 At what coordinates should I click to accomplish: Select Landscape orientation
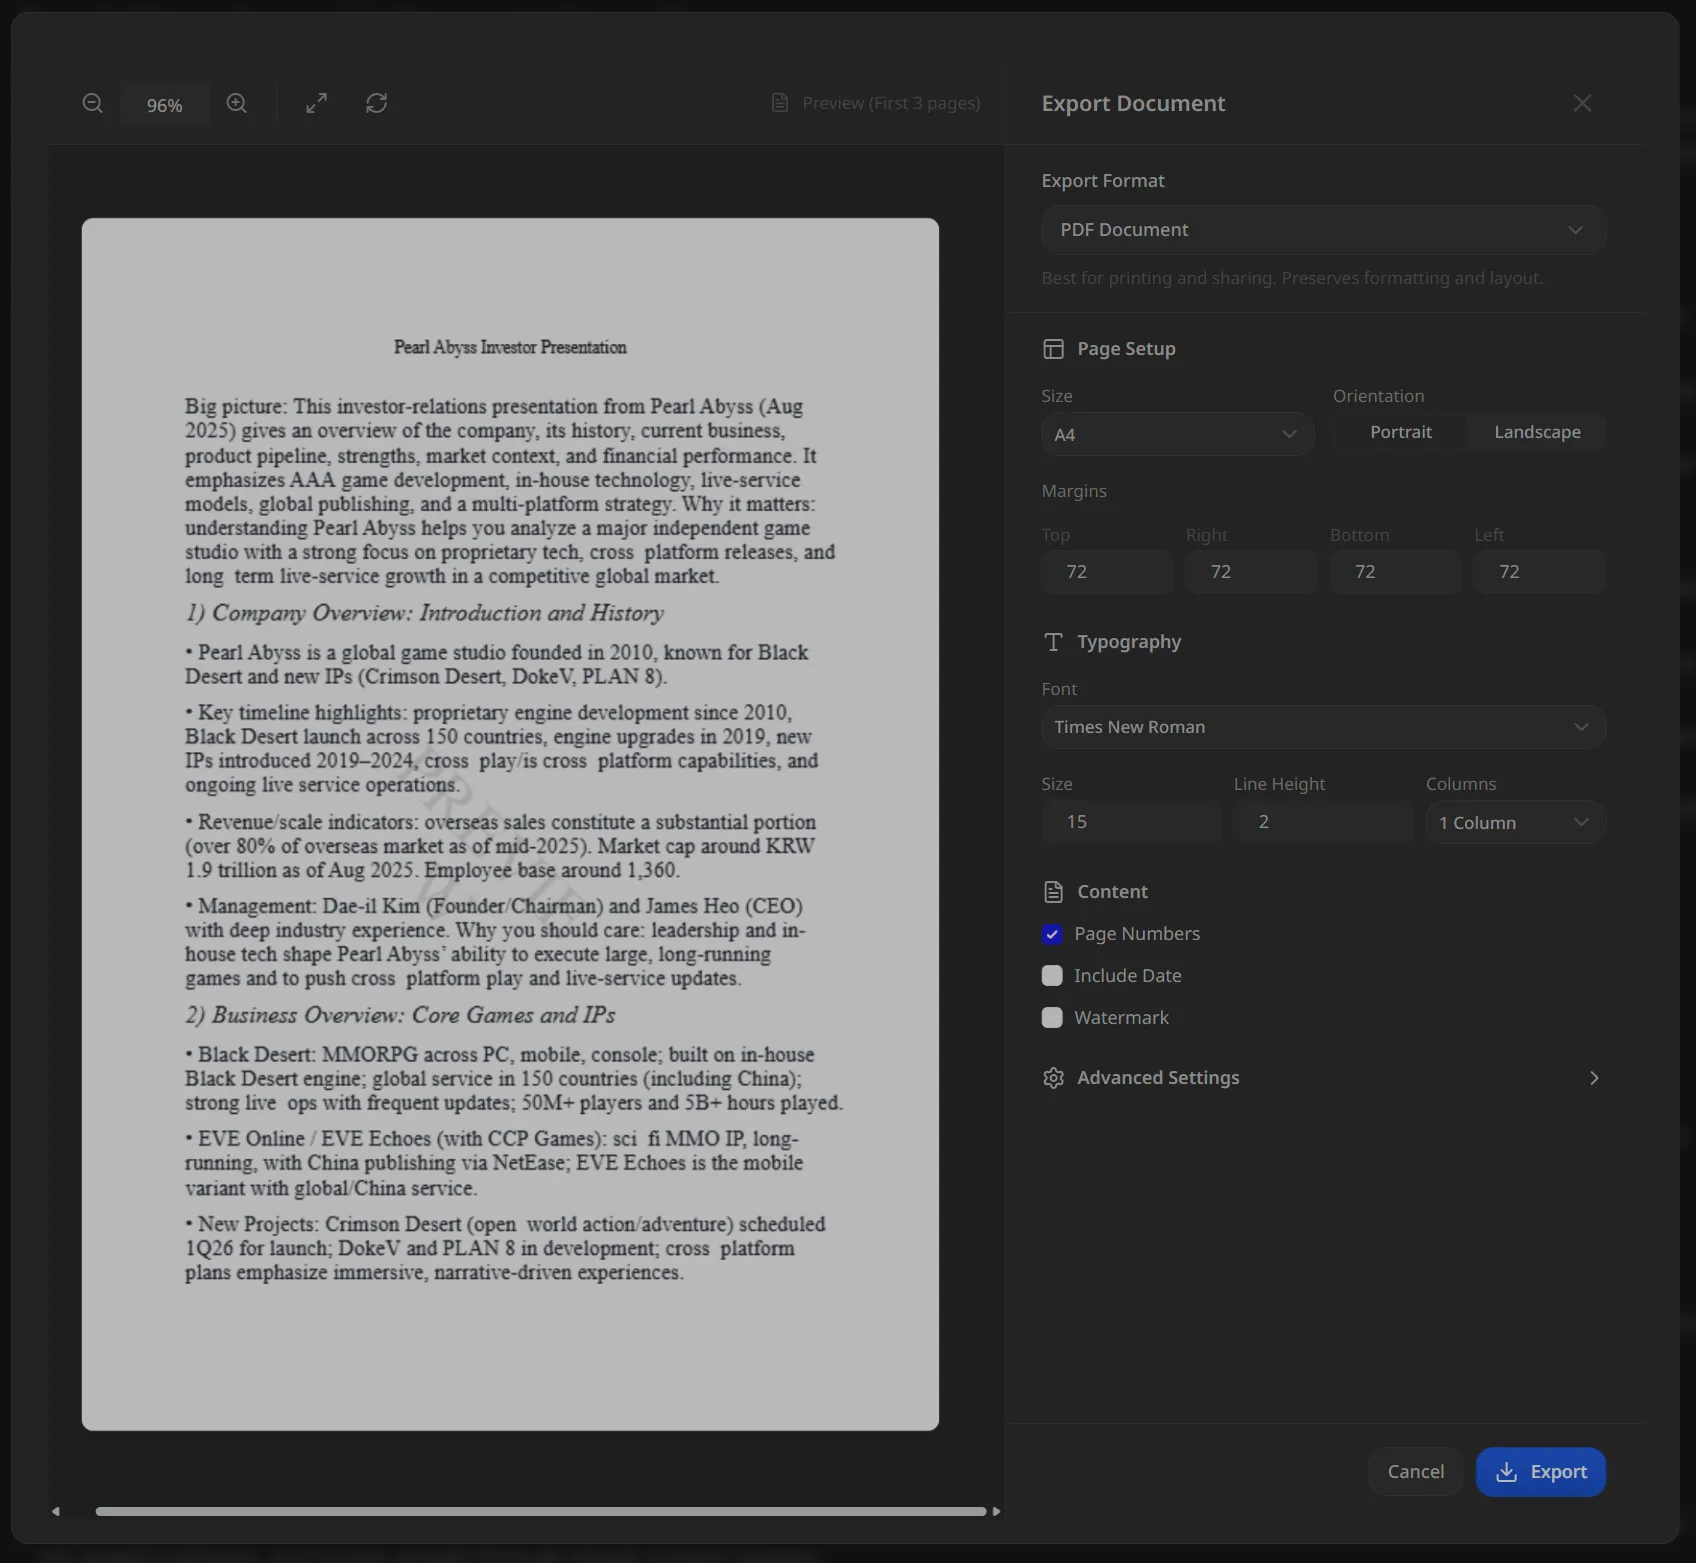1537,432
